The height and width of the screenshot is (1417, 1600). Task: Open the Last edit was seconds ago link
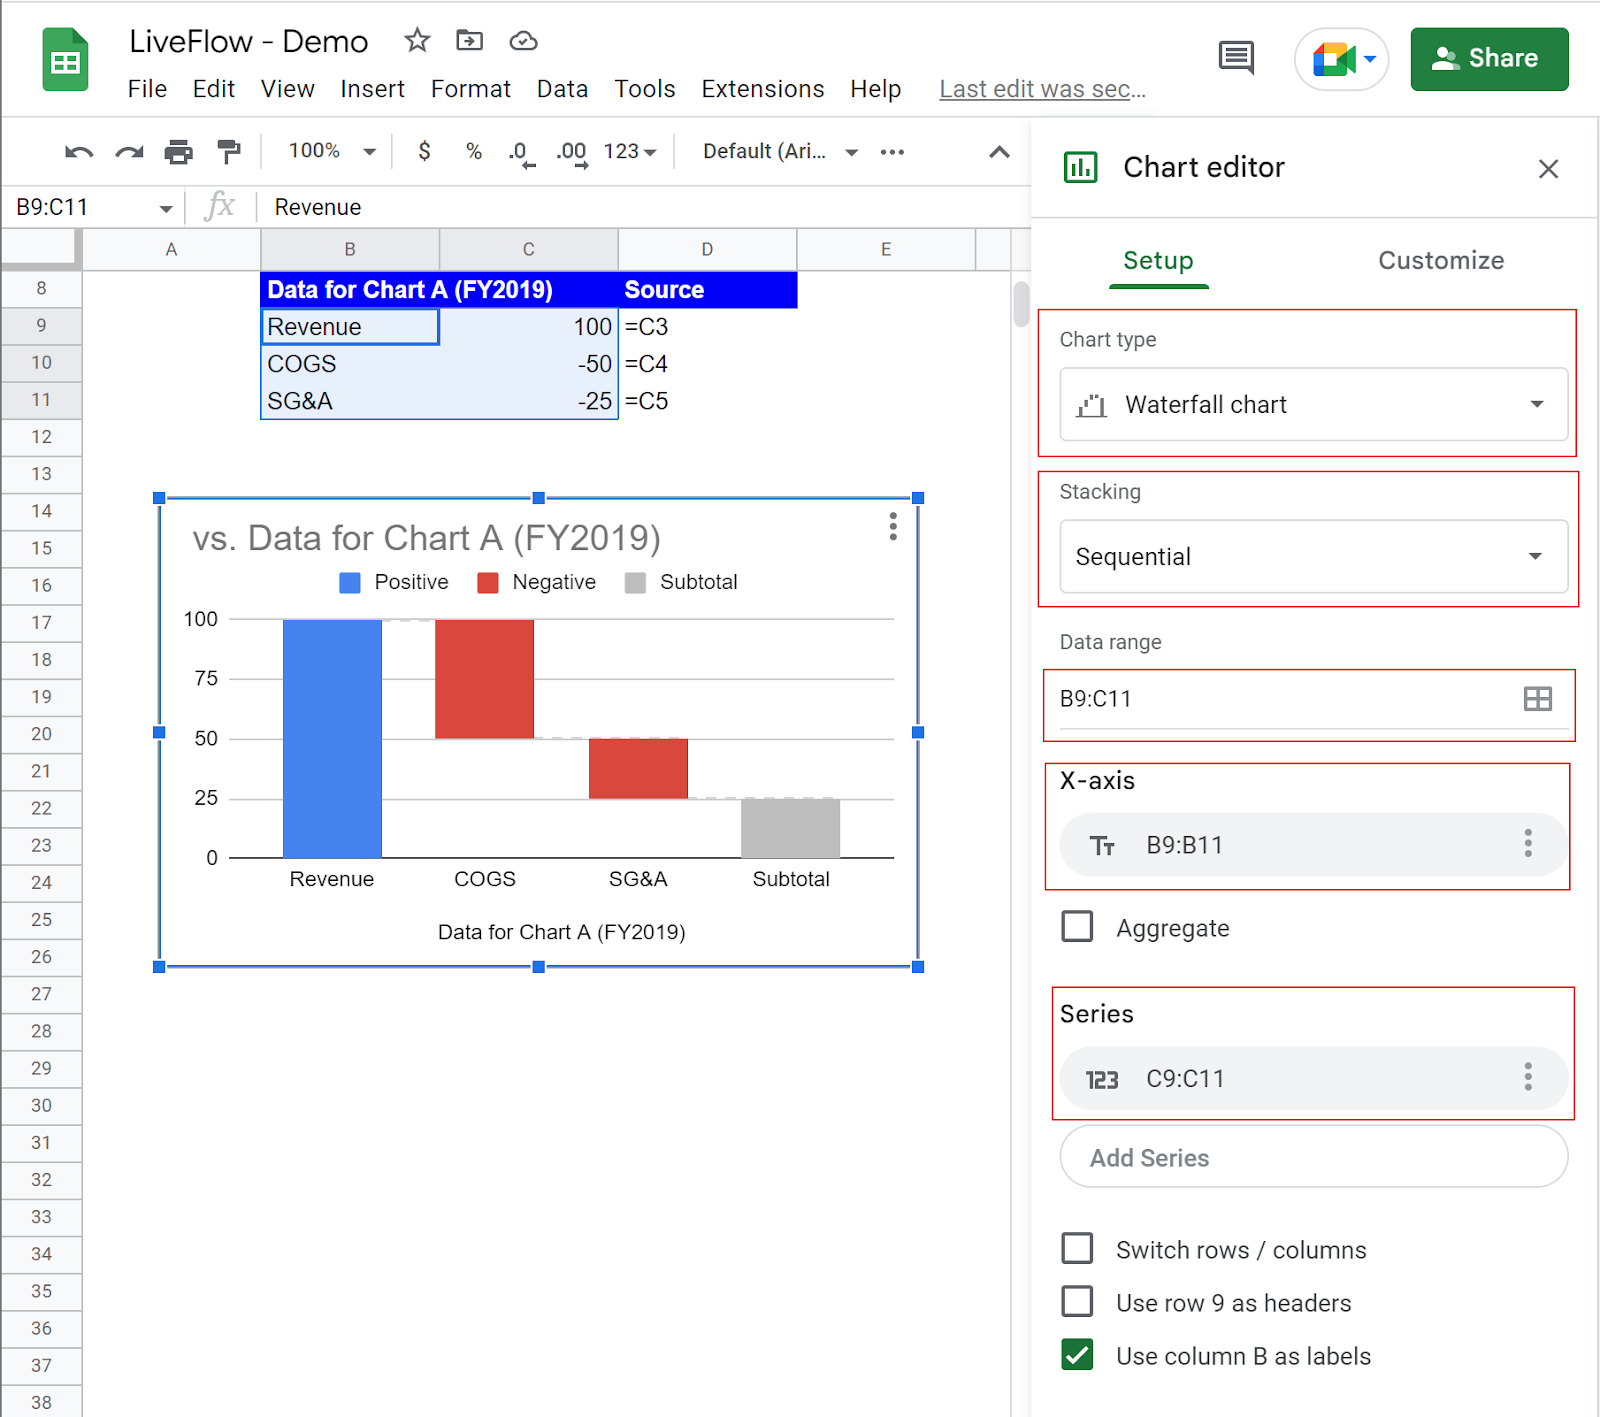(x=1042, y=89)
